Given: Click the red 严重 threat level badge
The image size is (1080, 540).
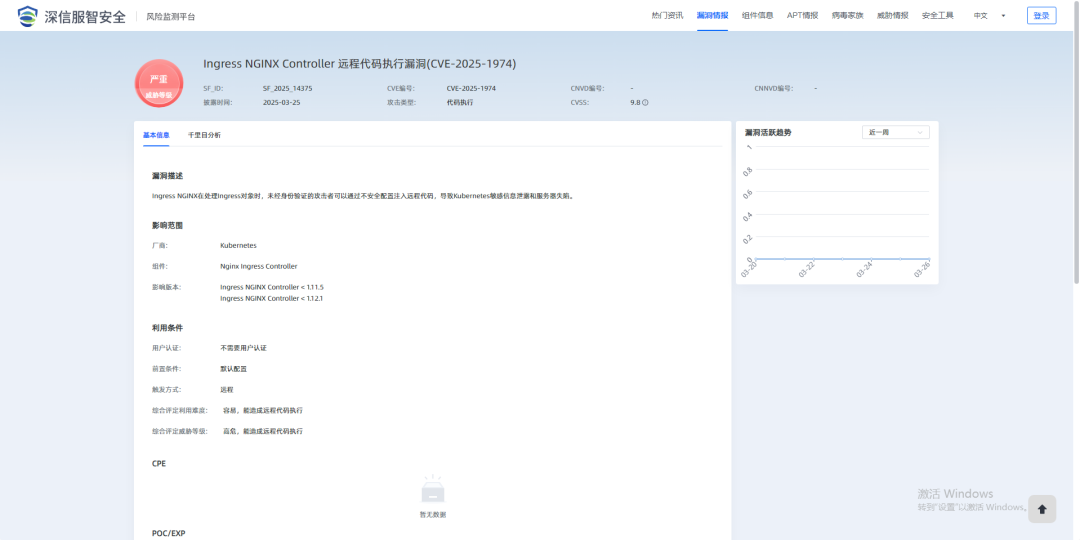Looking at the screenshot, I should click(159, 83).
